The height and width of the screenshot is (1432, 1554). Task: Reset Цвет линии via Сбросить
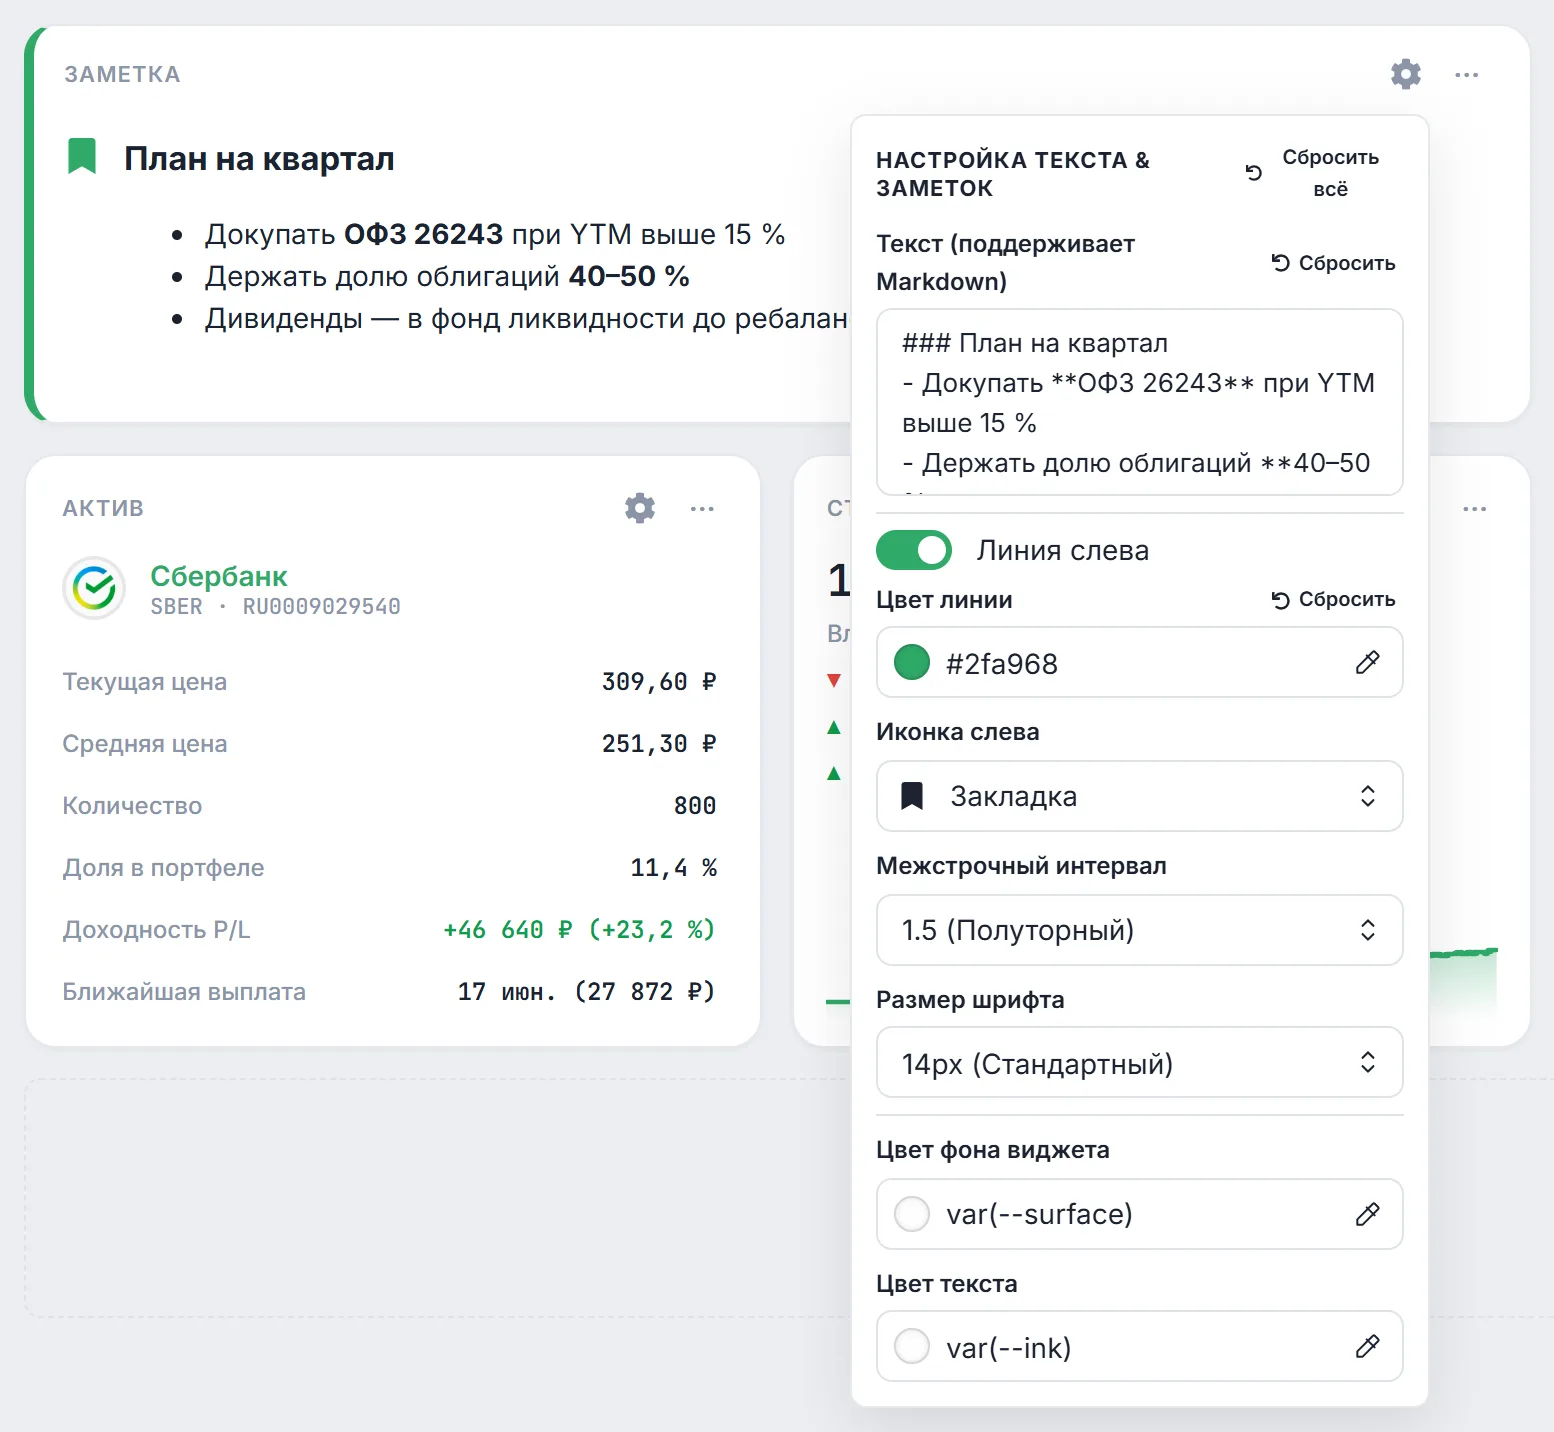(1333, 599)
